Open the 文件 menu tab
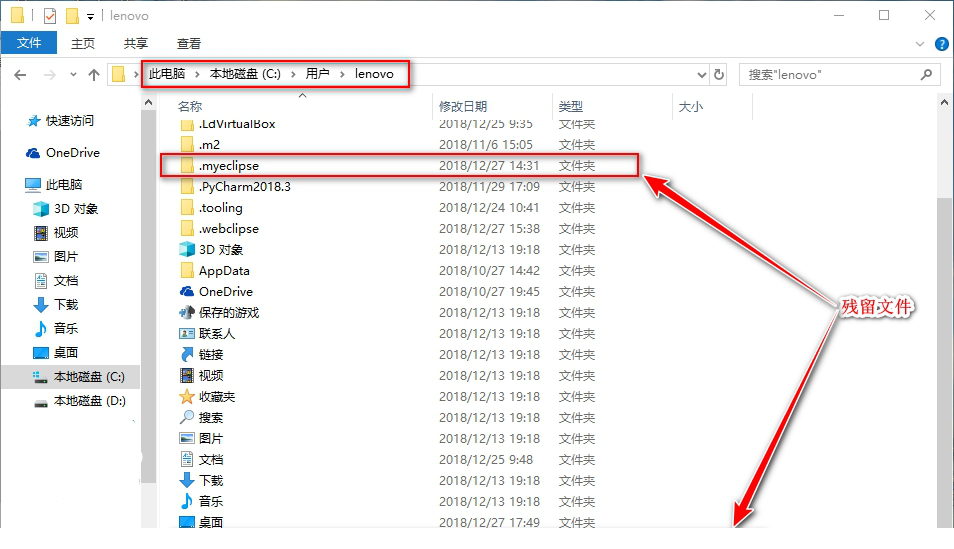This screenshot has width=954, height=549. tap(29, 43)
